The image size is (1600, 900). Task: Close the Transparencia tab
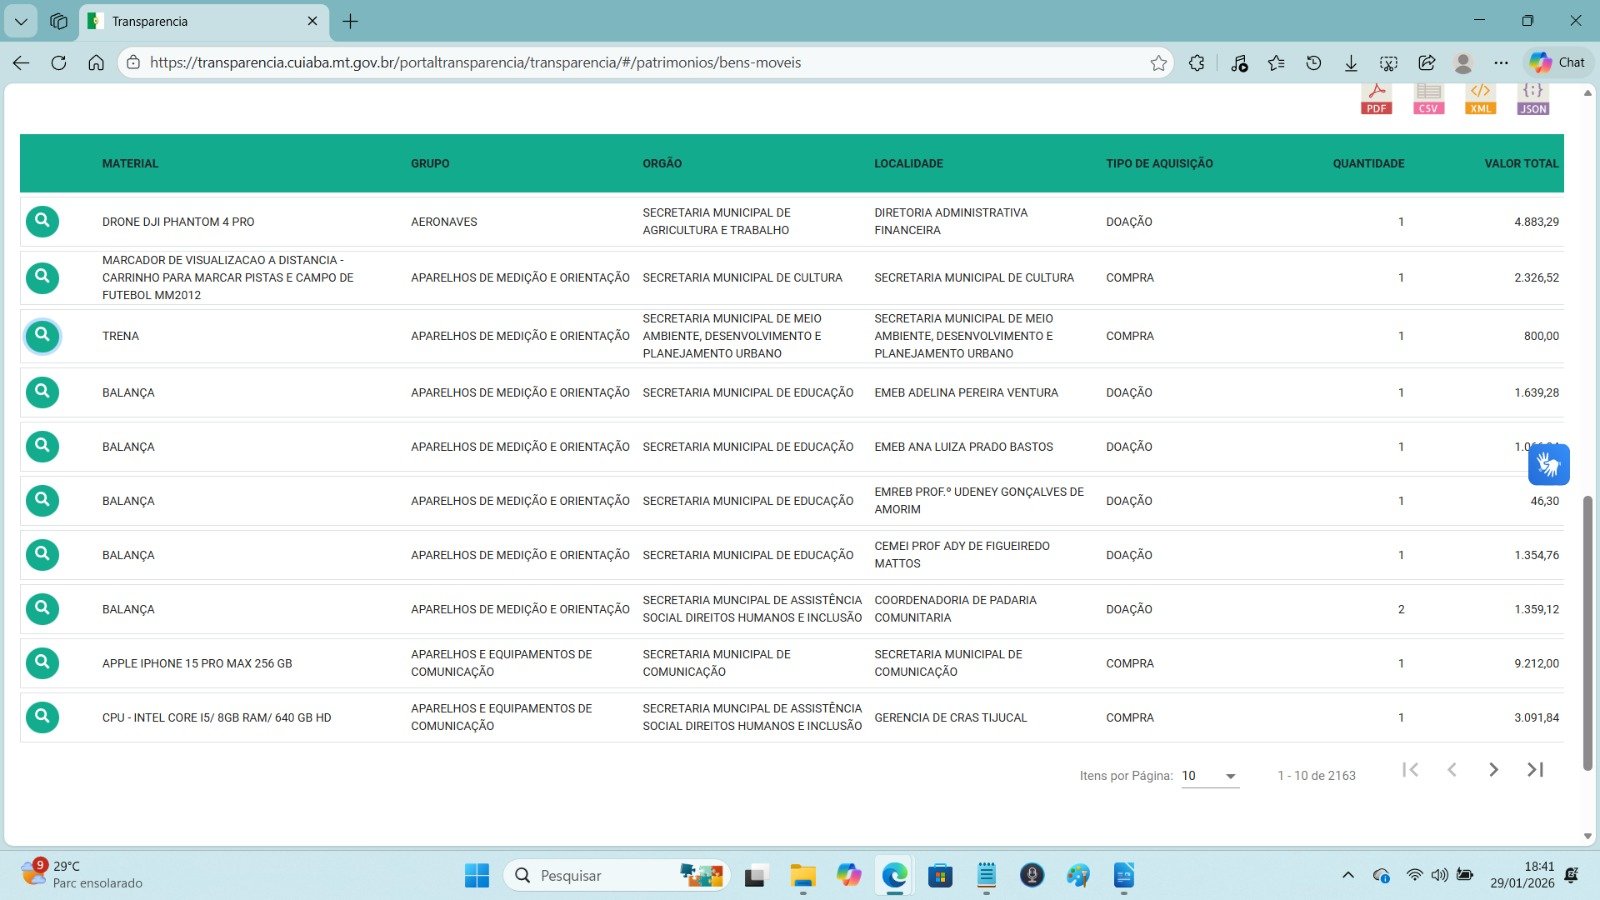[312, 21]
